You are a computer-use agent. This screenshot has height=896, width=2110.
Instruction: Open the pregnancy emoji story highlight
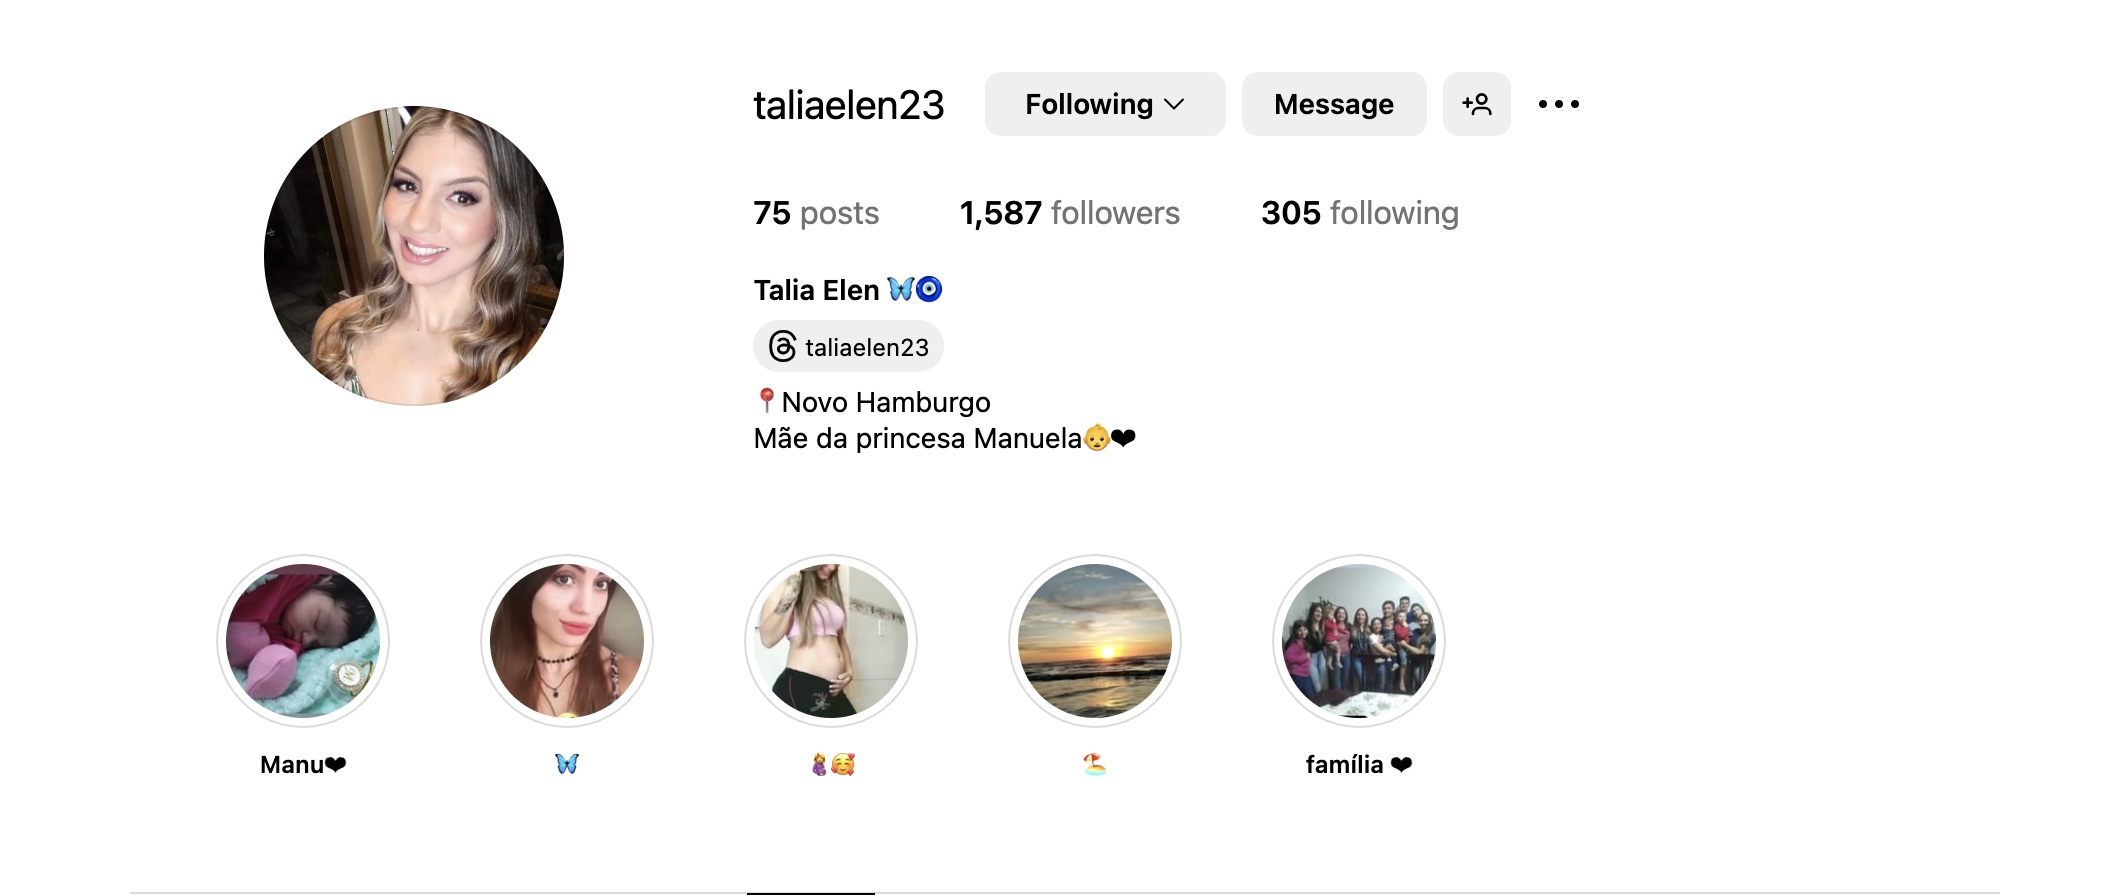pyautogui.click(x=831, y=641)
